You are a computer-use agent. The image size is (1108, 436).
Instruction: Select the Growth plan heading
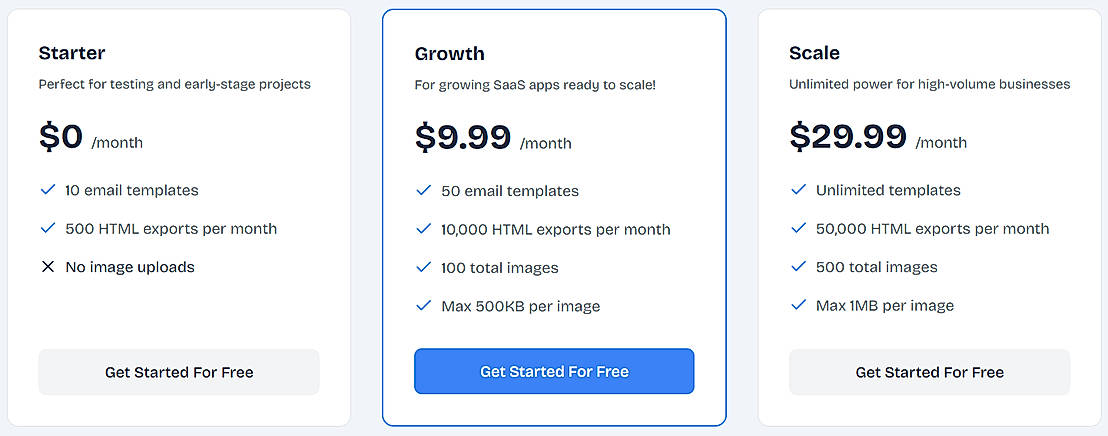click(x=449, y=53)
